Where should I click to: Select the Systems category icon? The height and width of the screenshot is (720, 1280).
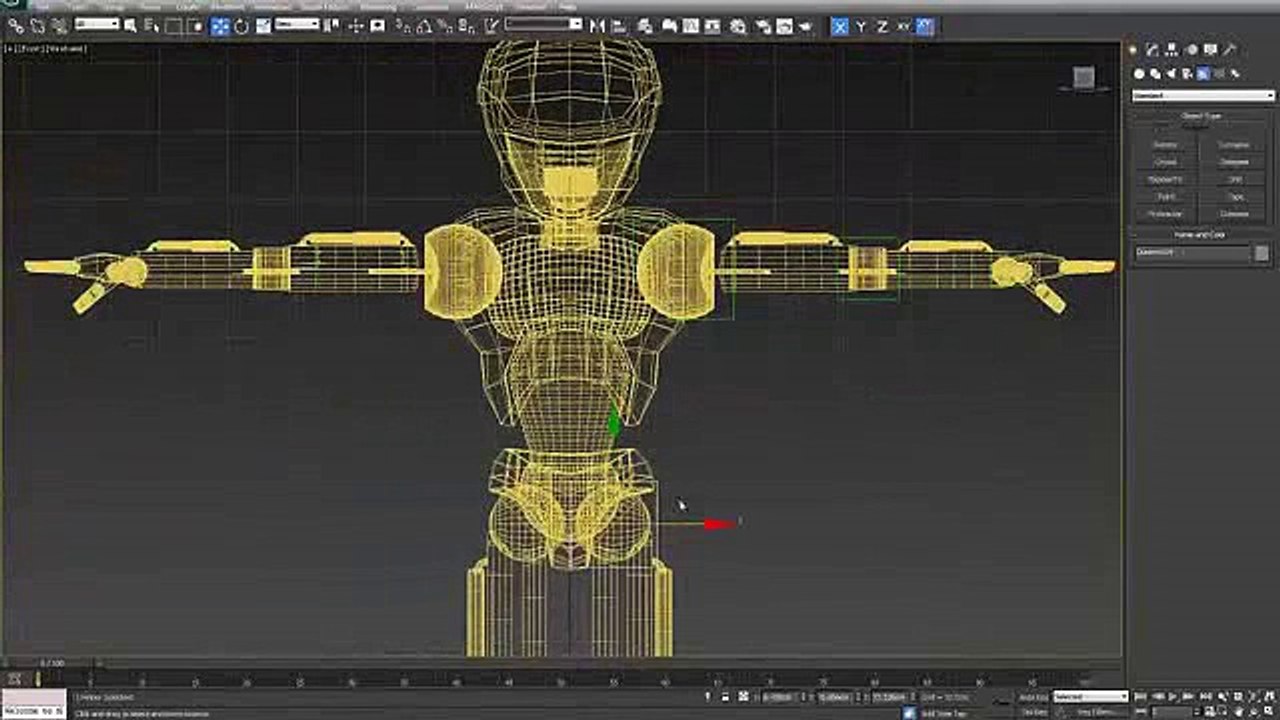pos(1235,73)
